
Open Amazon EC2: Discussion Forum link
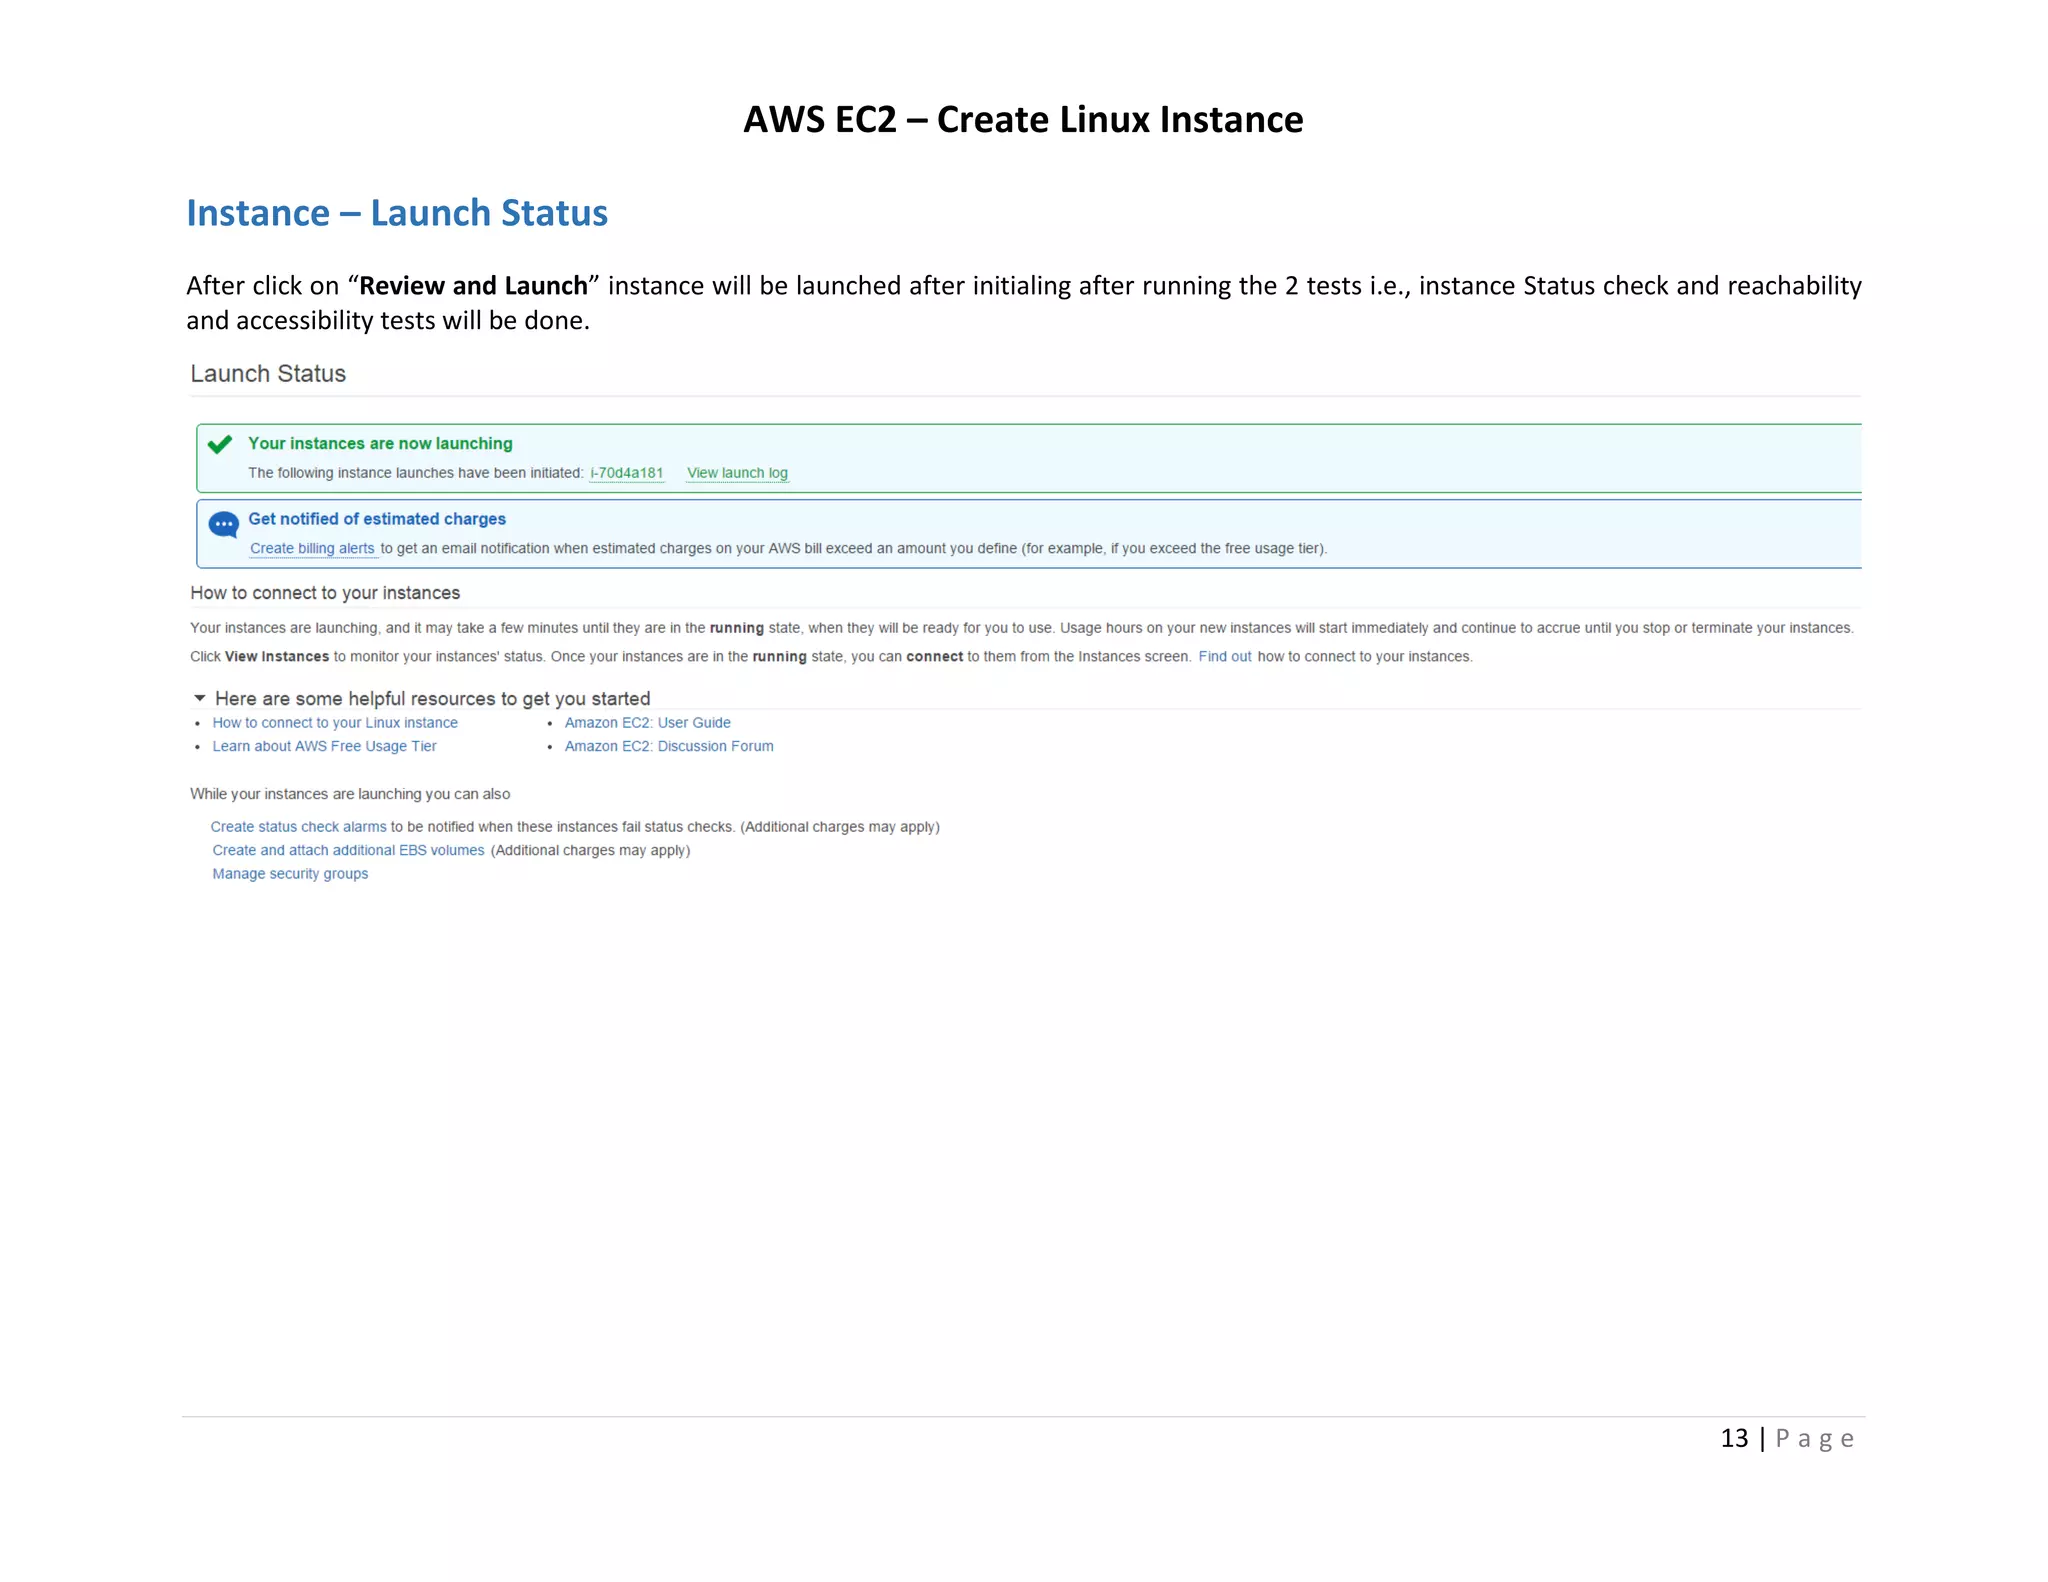pos(669,746)
